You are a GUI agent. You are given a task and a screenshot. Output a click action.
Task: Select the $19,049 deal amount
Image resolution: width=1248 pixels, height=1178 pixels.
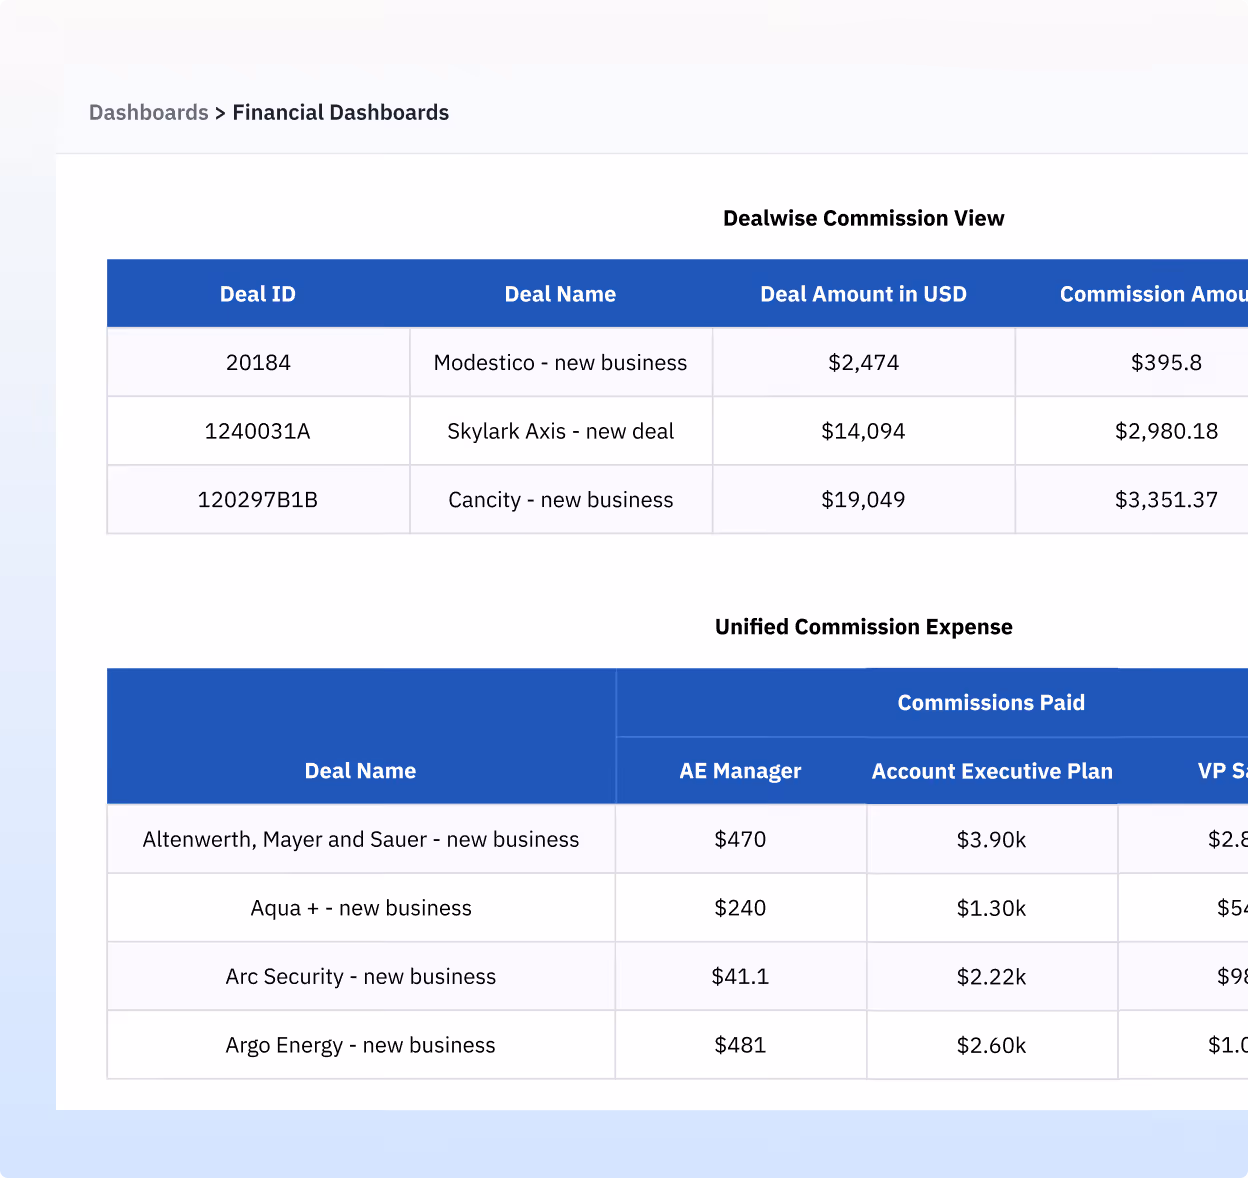point(863,499)
